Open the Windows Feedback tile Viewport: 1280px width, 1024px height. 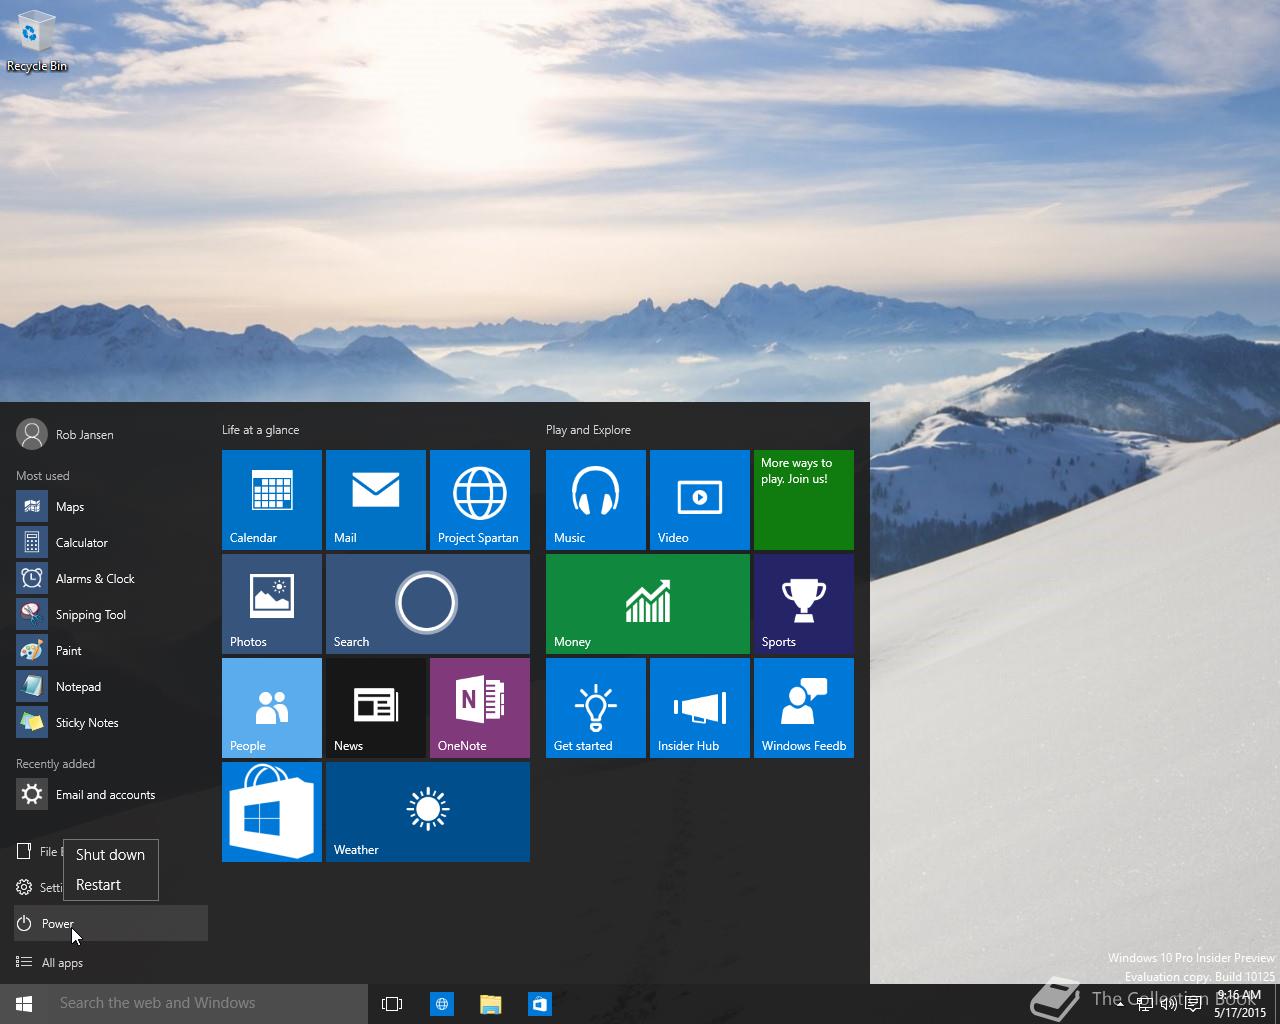pyautogui.click(x=804, y=708)
